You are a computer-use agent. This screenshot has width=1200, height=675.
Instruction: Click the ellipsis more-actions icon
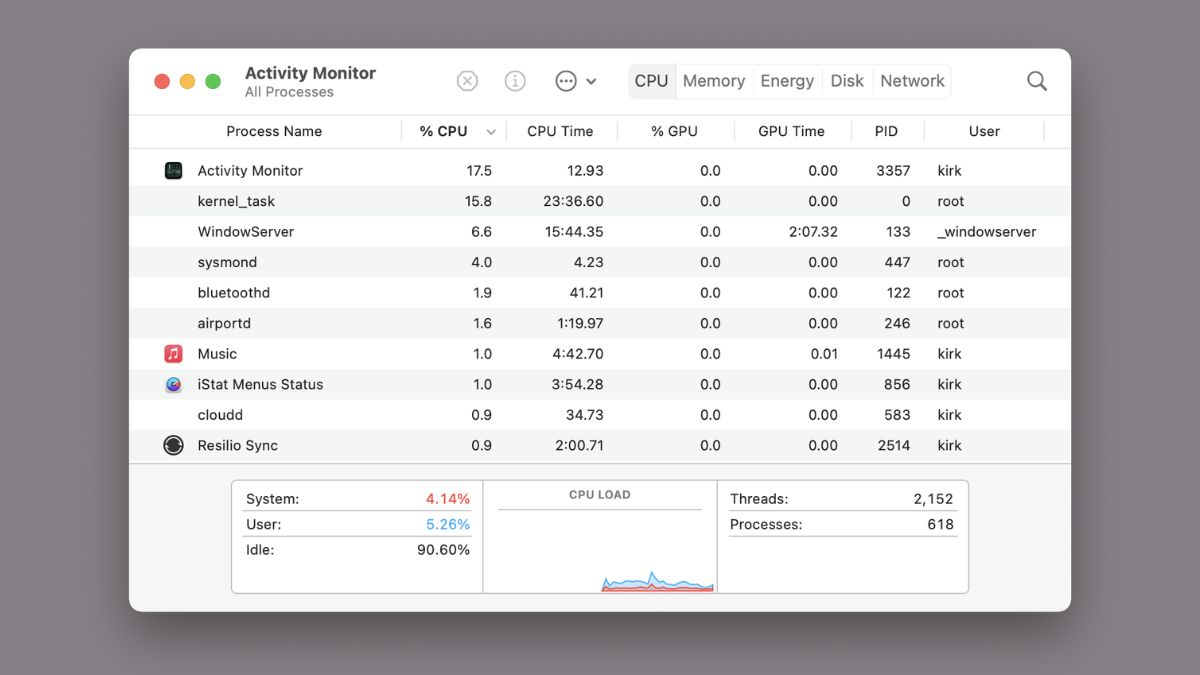point(566,81)
